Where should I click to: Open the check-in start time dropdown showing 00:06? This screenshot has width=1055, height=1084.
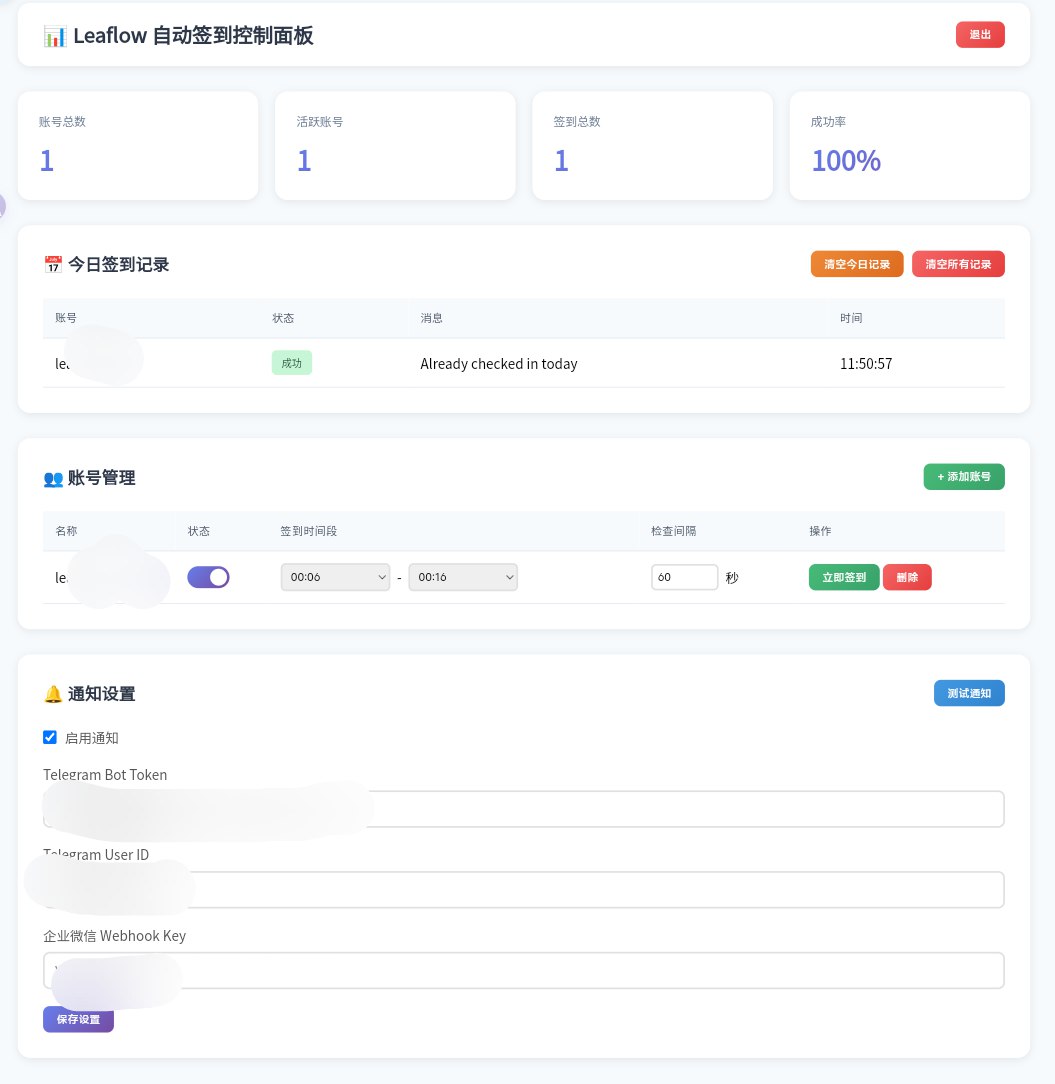[335, 577]
